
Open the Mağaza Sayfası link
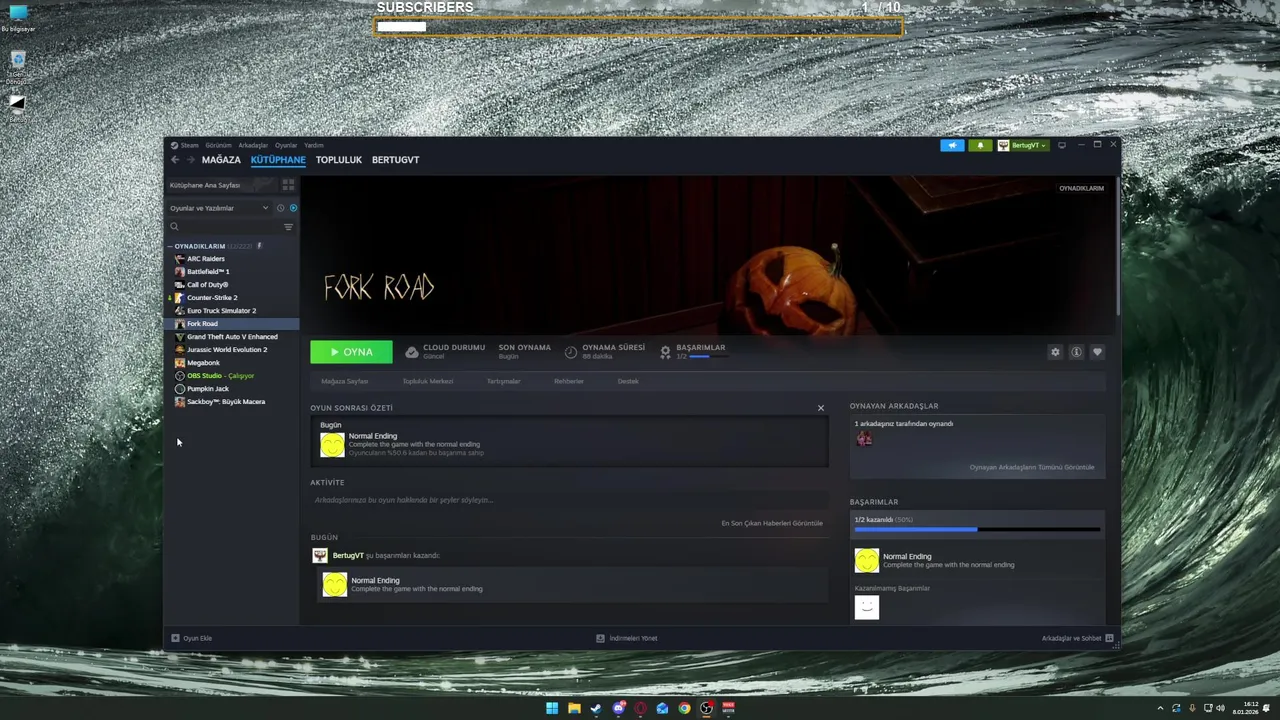click(344, 381)
